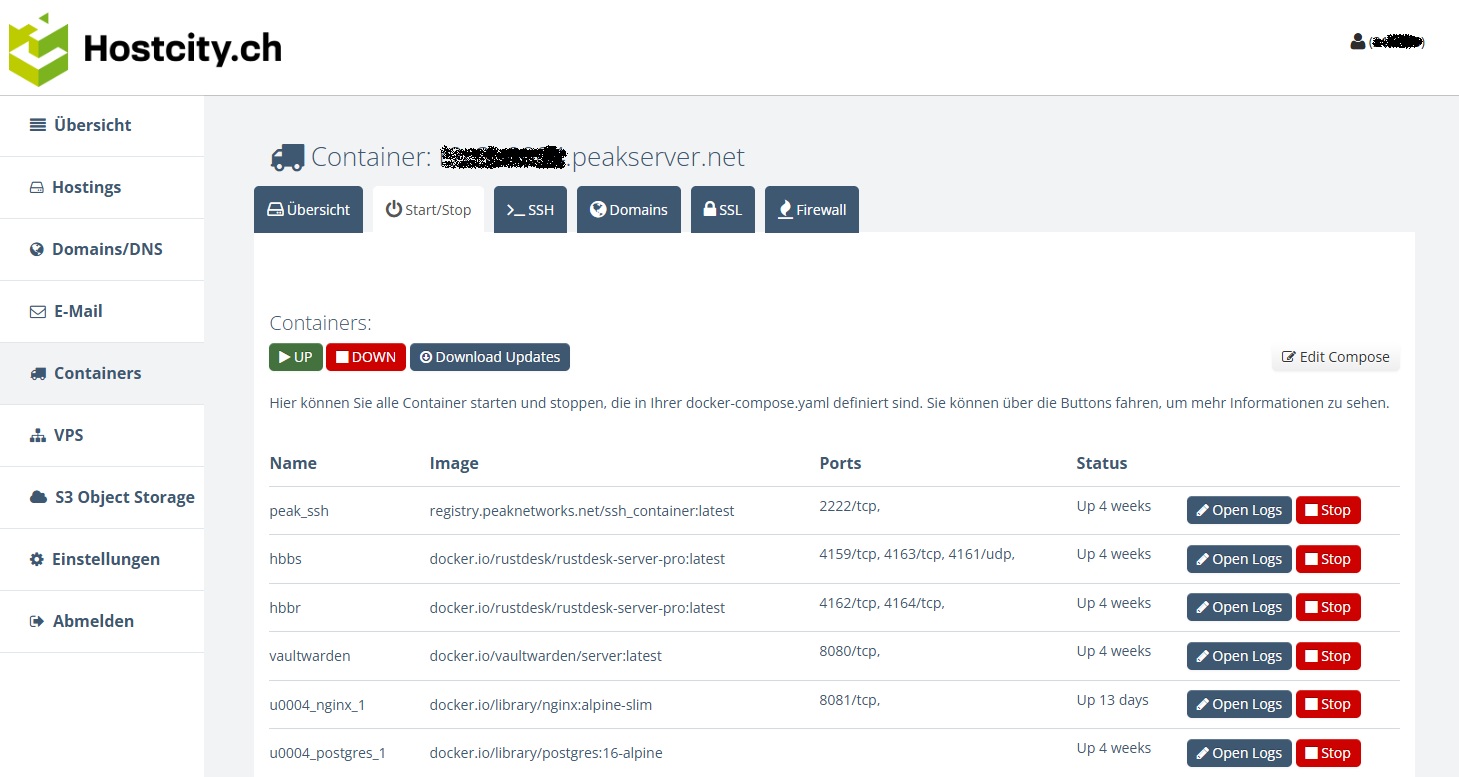Image resolution: width=1459 pixels, height=777 pixels.
Task: Open Domains/DNS in the sidebar
Action: coord(106,249)
